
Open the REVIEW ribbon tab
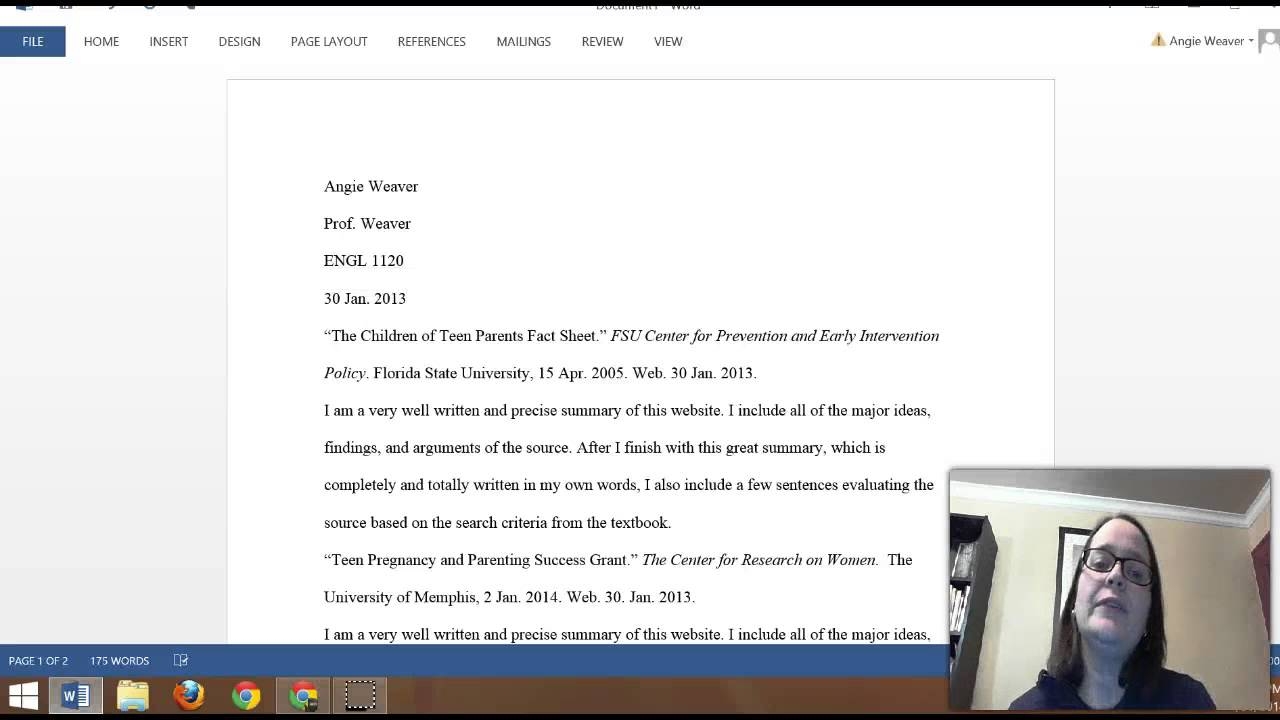tap(601, 41)
